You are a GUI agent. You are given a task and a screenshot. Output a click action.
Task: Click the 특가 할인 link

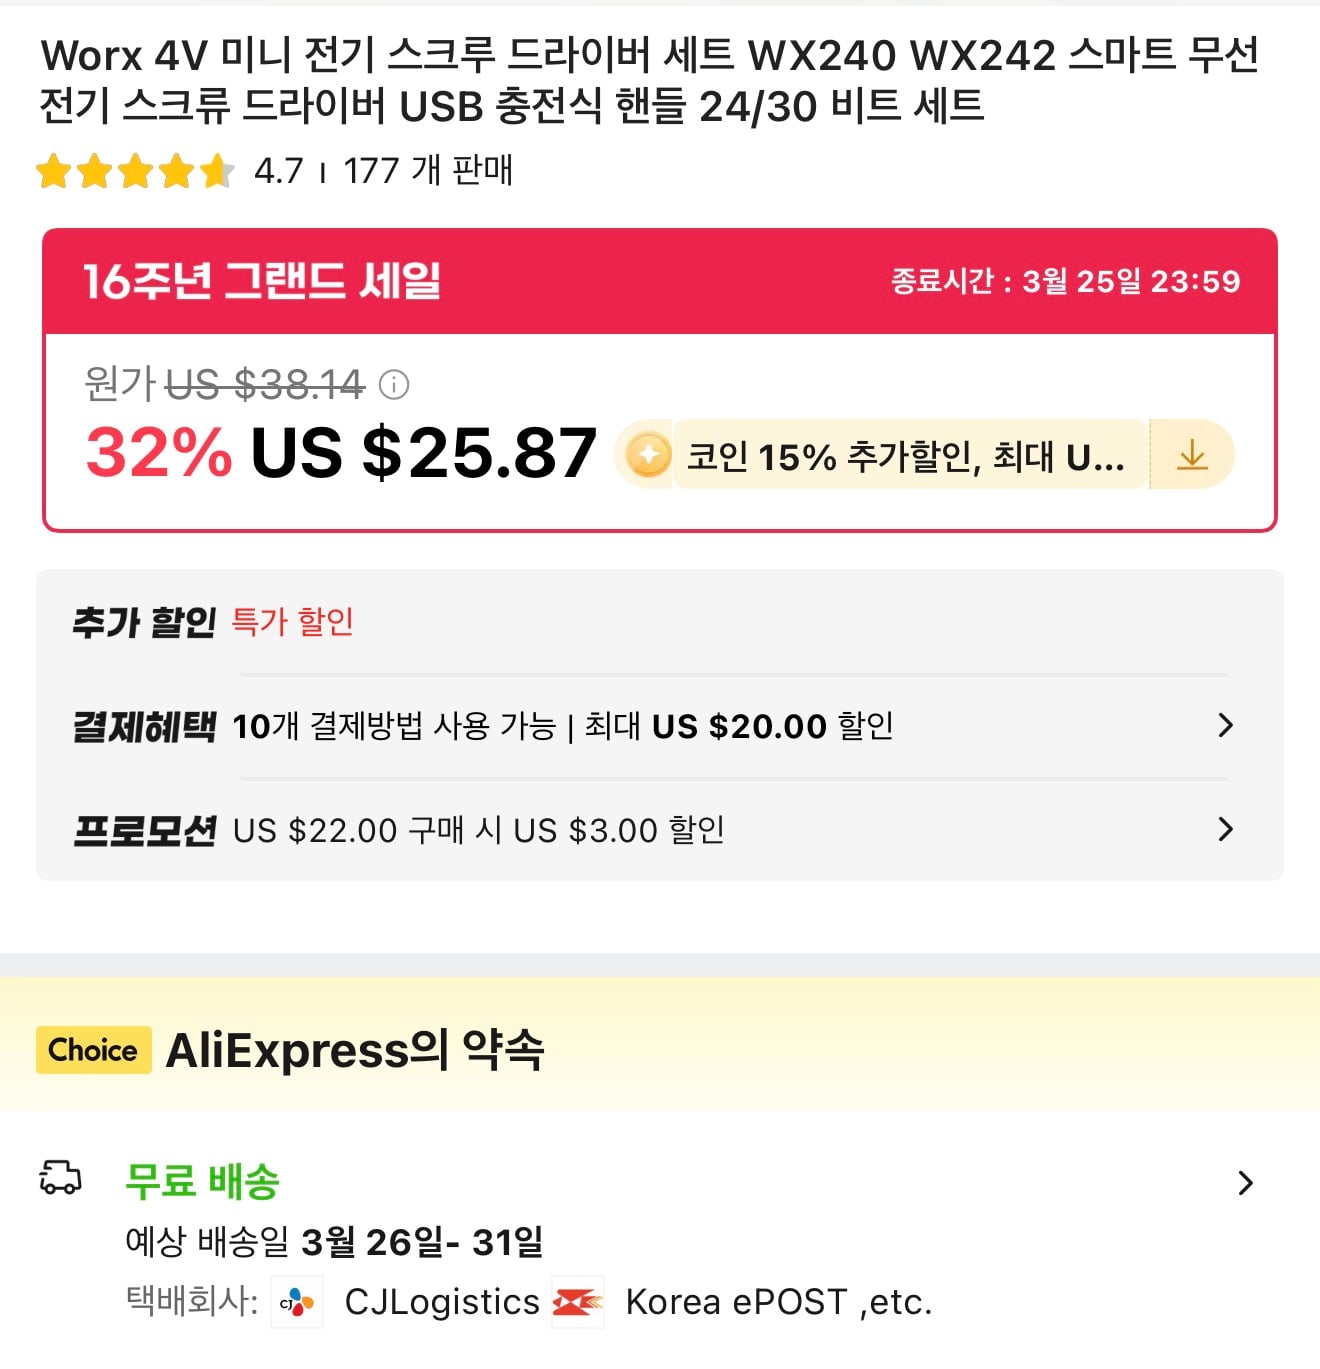292,621
